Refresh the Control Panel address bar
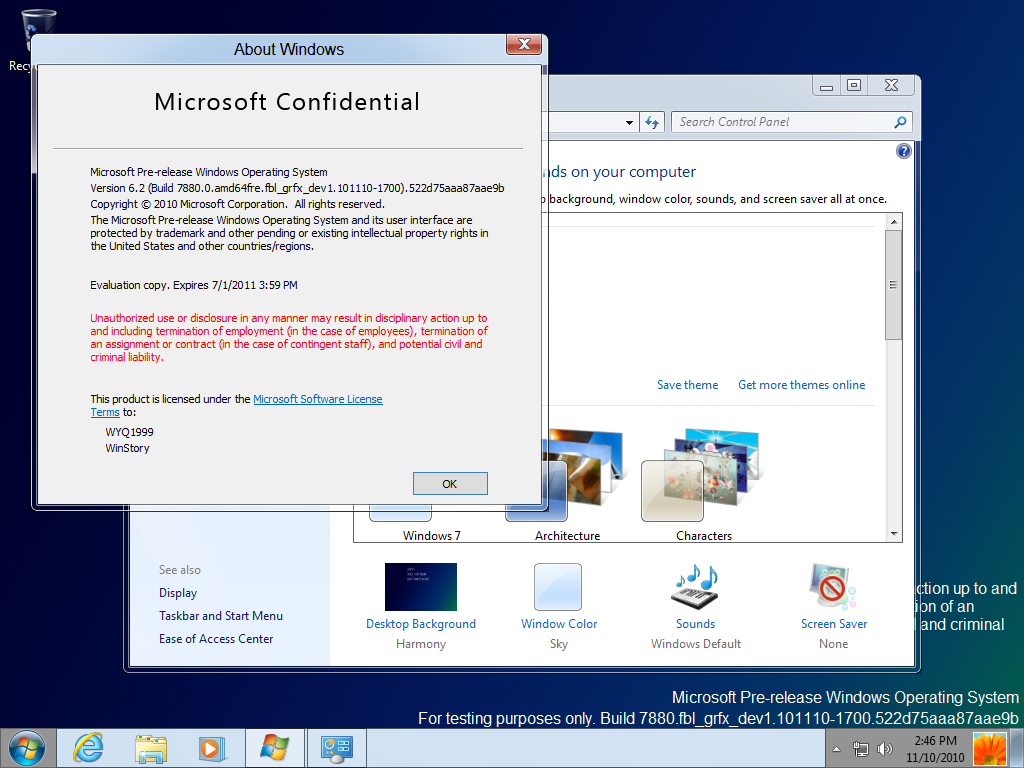The width and height of the screenshot is (1024, 768). 652,122
